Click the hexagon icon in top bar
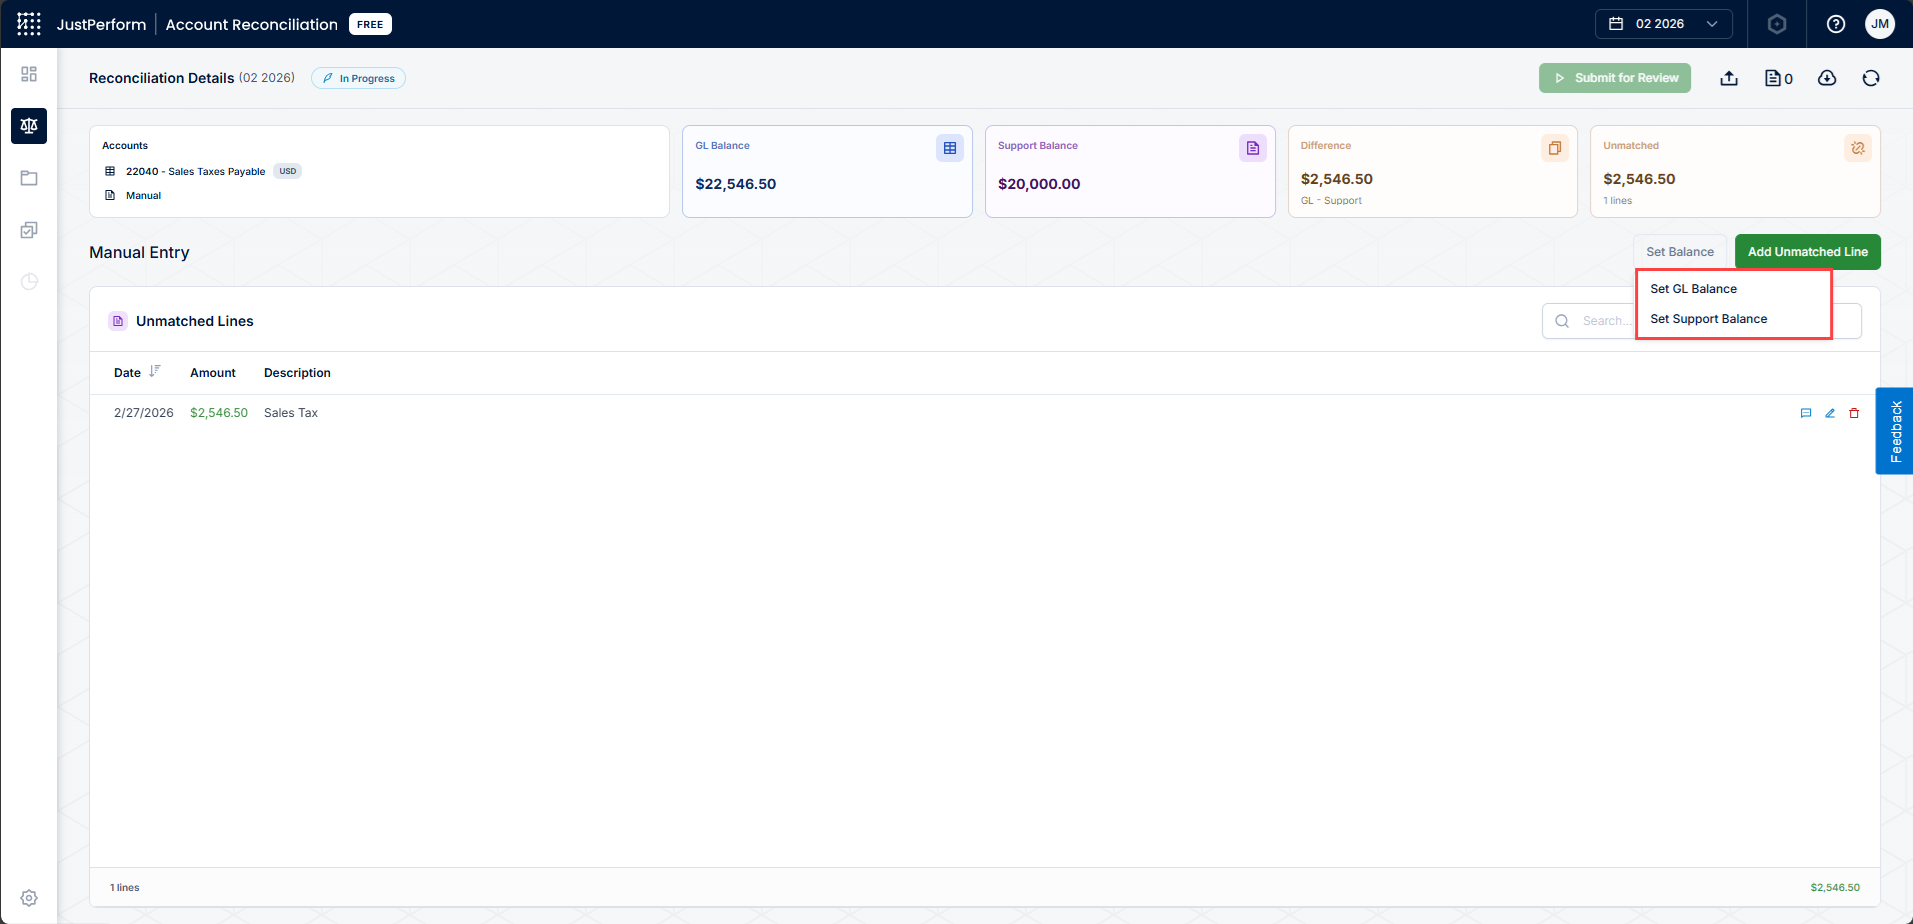The width and height of the screenshot is (1913, 924). point(1777,24)
